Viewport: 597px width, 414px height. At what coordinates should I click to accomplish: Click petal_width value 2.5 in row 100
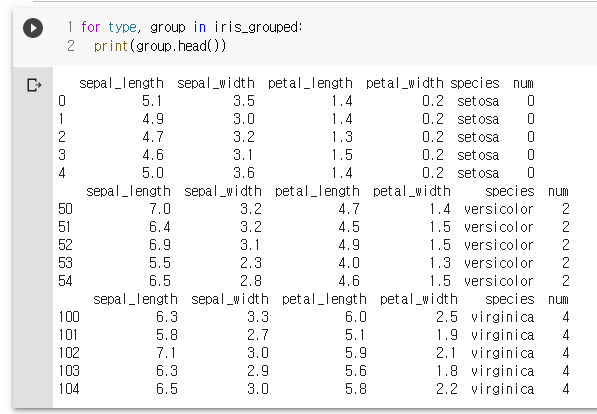click(x=447, y=316)
